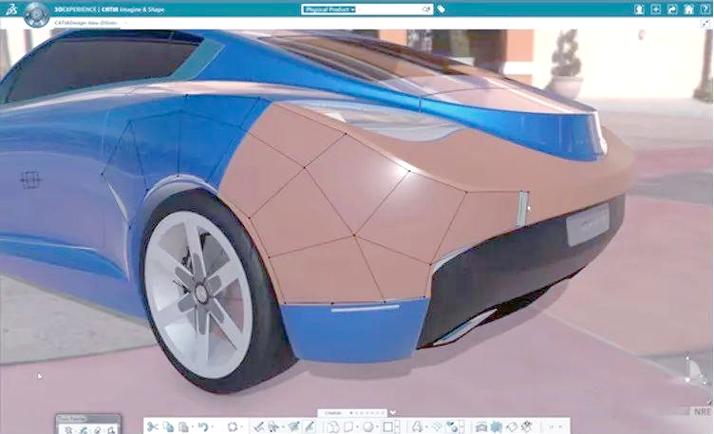Click the share arrow icon
The height and width of the screenshot is (434, 714).
click(672, 9)
